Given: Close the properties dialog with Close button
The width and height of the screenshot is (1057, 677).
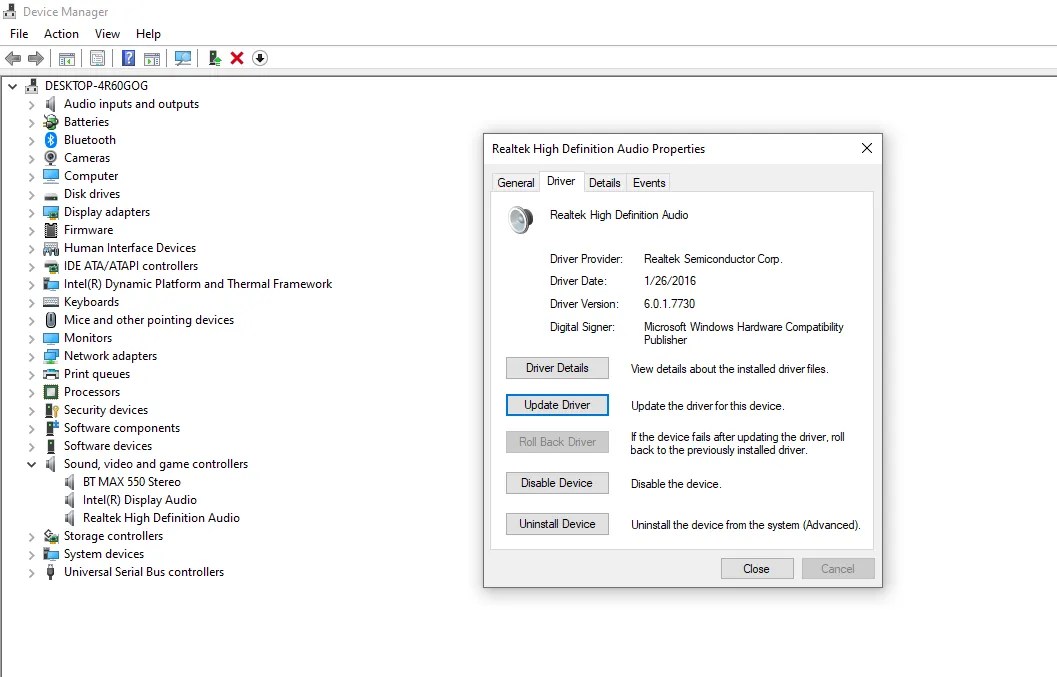Looking at the screenshot, I should coord(757,568).
